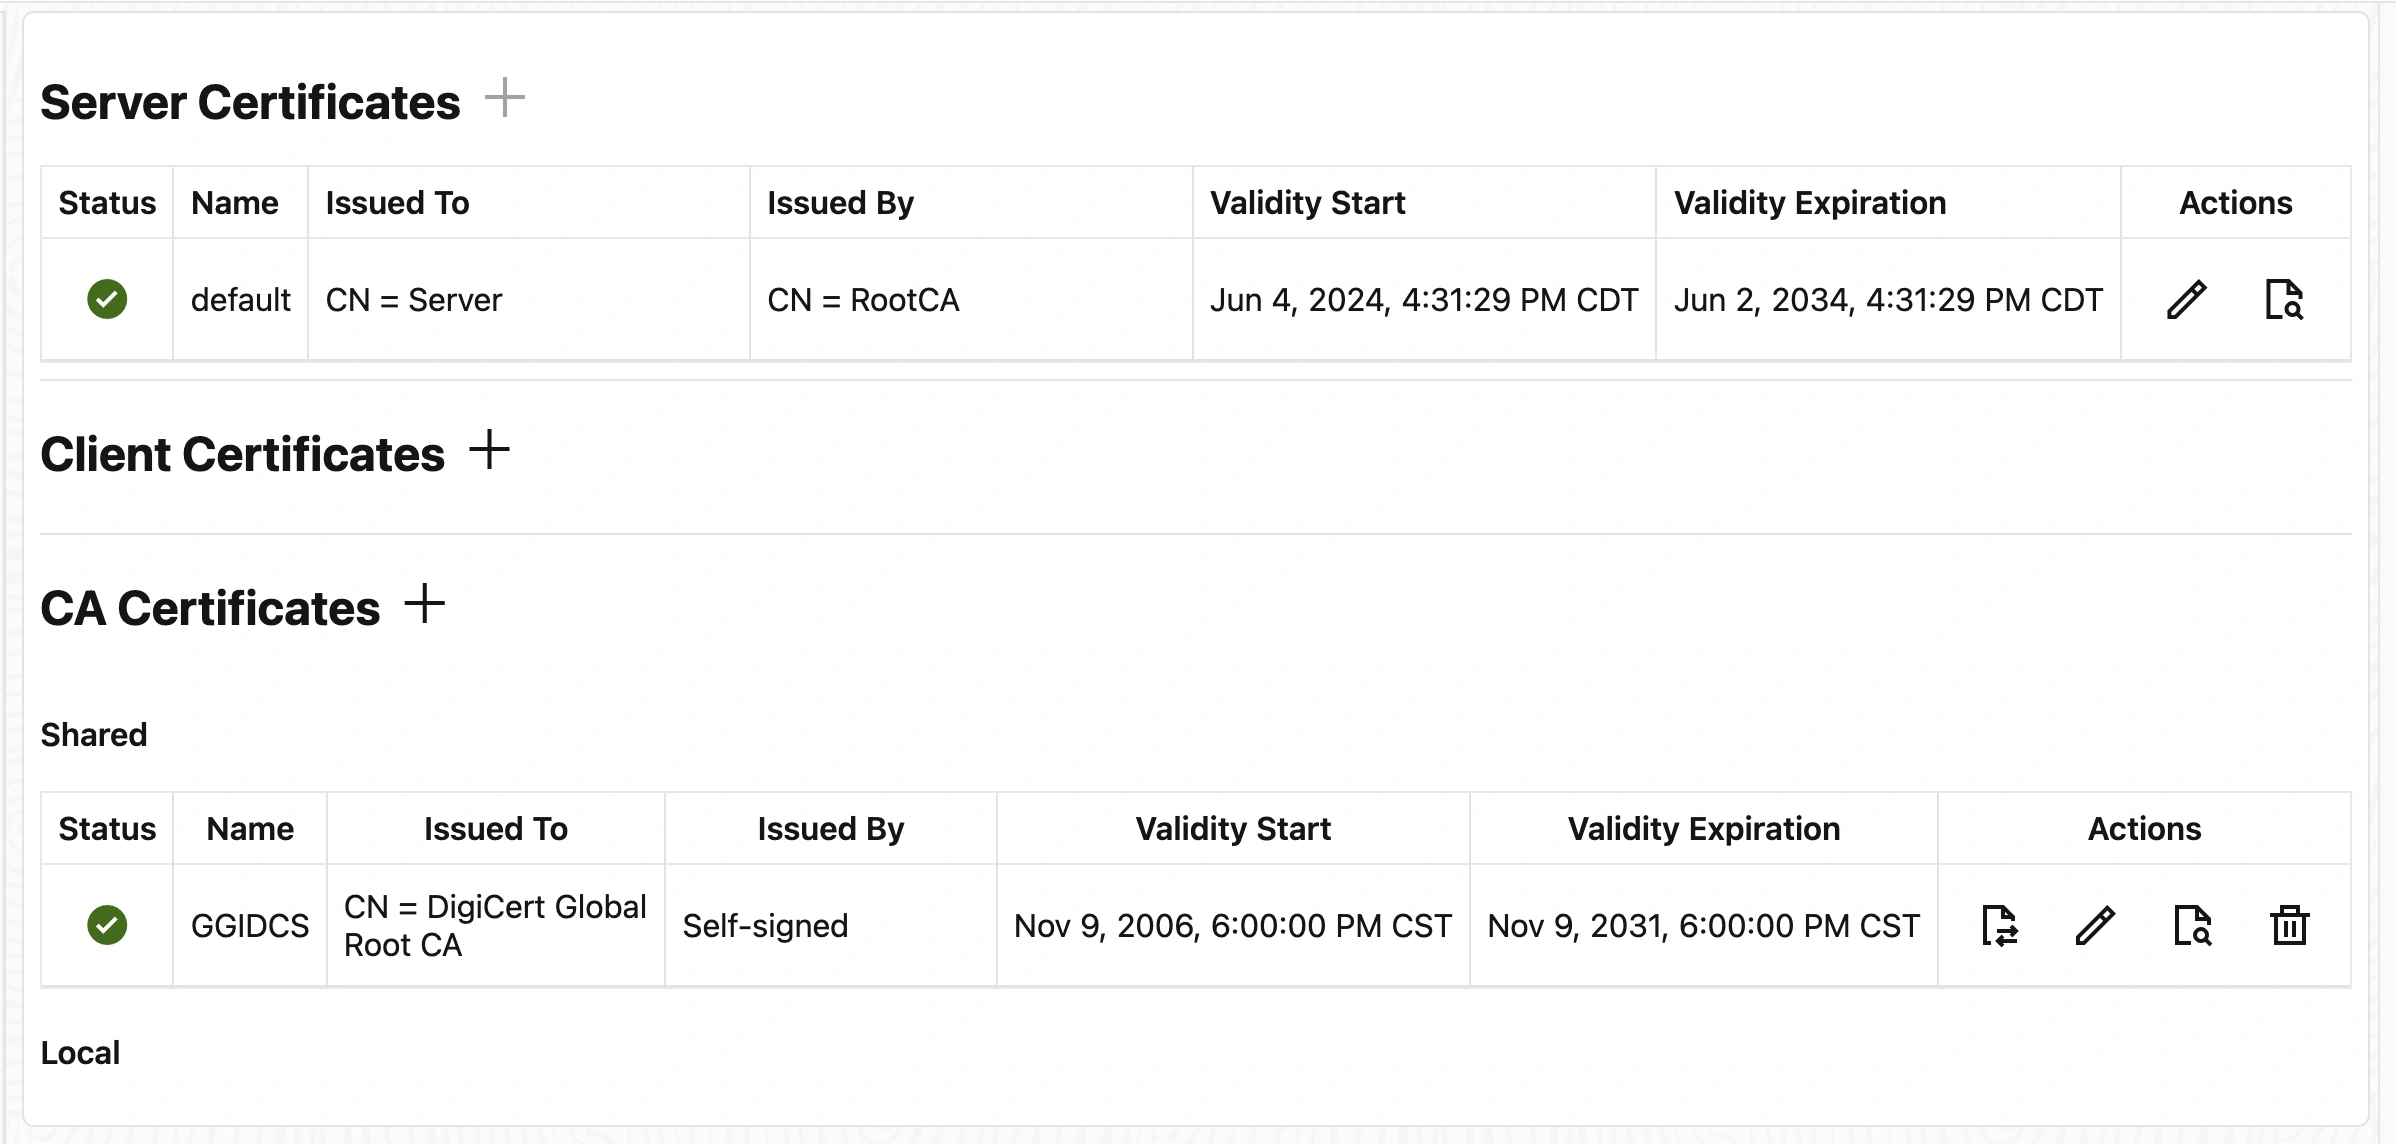This screenshot has width=2396, height=1144.
Task: Delete the GGIDCS CA certificate
Action: point(2289,925)
